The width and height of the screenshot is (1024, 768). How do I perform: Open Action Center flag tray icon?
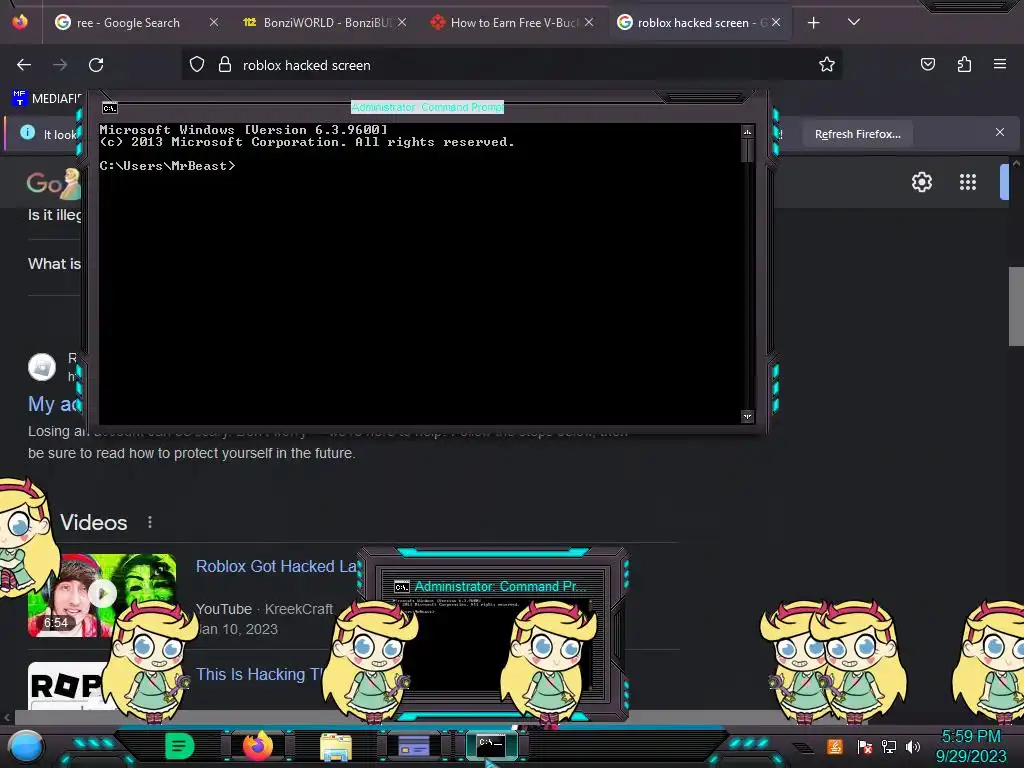(864, 746)
